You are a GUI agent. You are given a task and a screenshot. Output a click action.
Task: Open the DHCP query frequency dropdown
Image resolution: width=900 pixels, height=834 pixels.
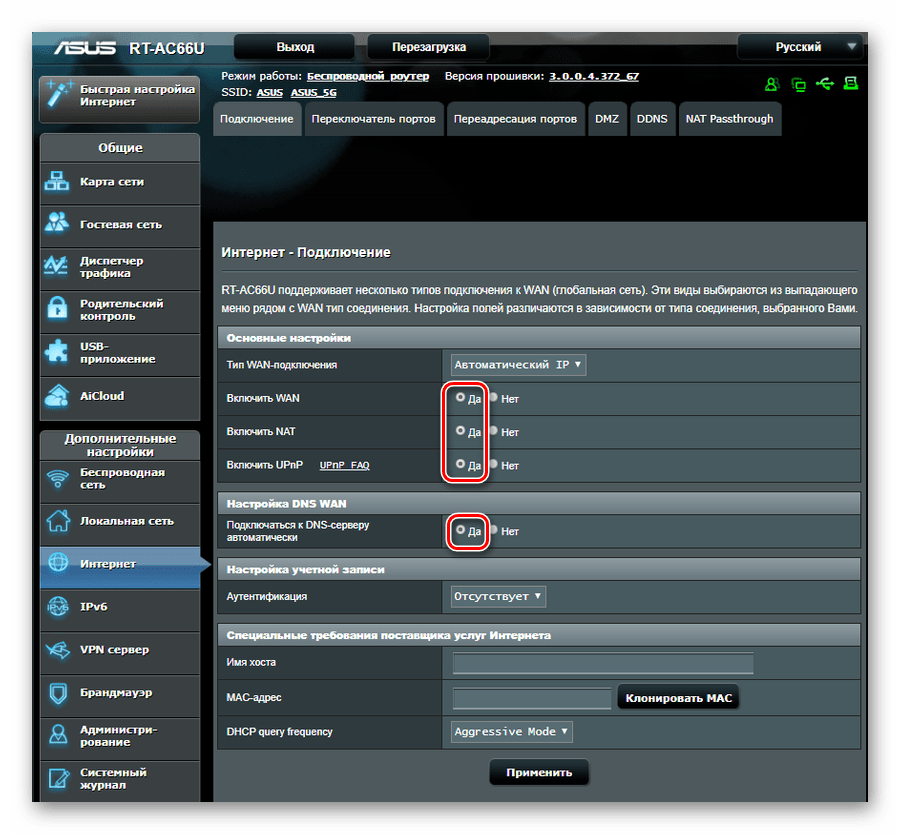(x=511, y=732)
